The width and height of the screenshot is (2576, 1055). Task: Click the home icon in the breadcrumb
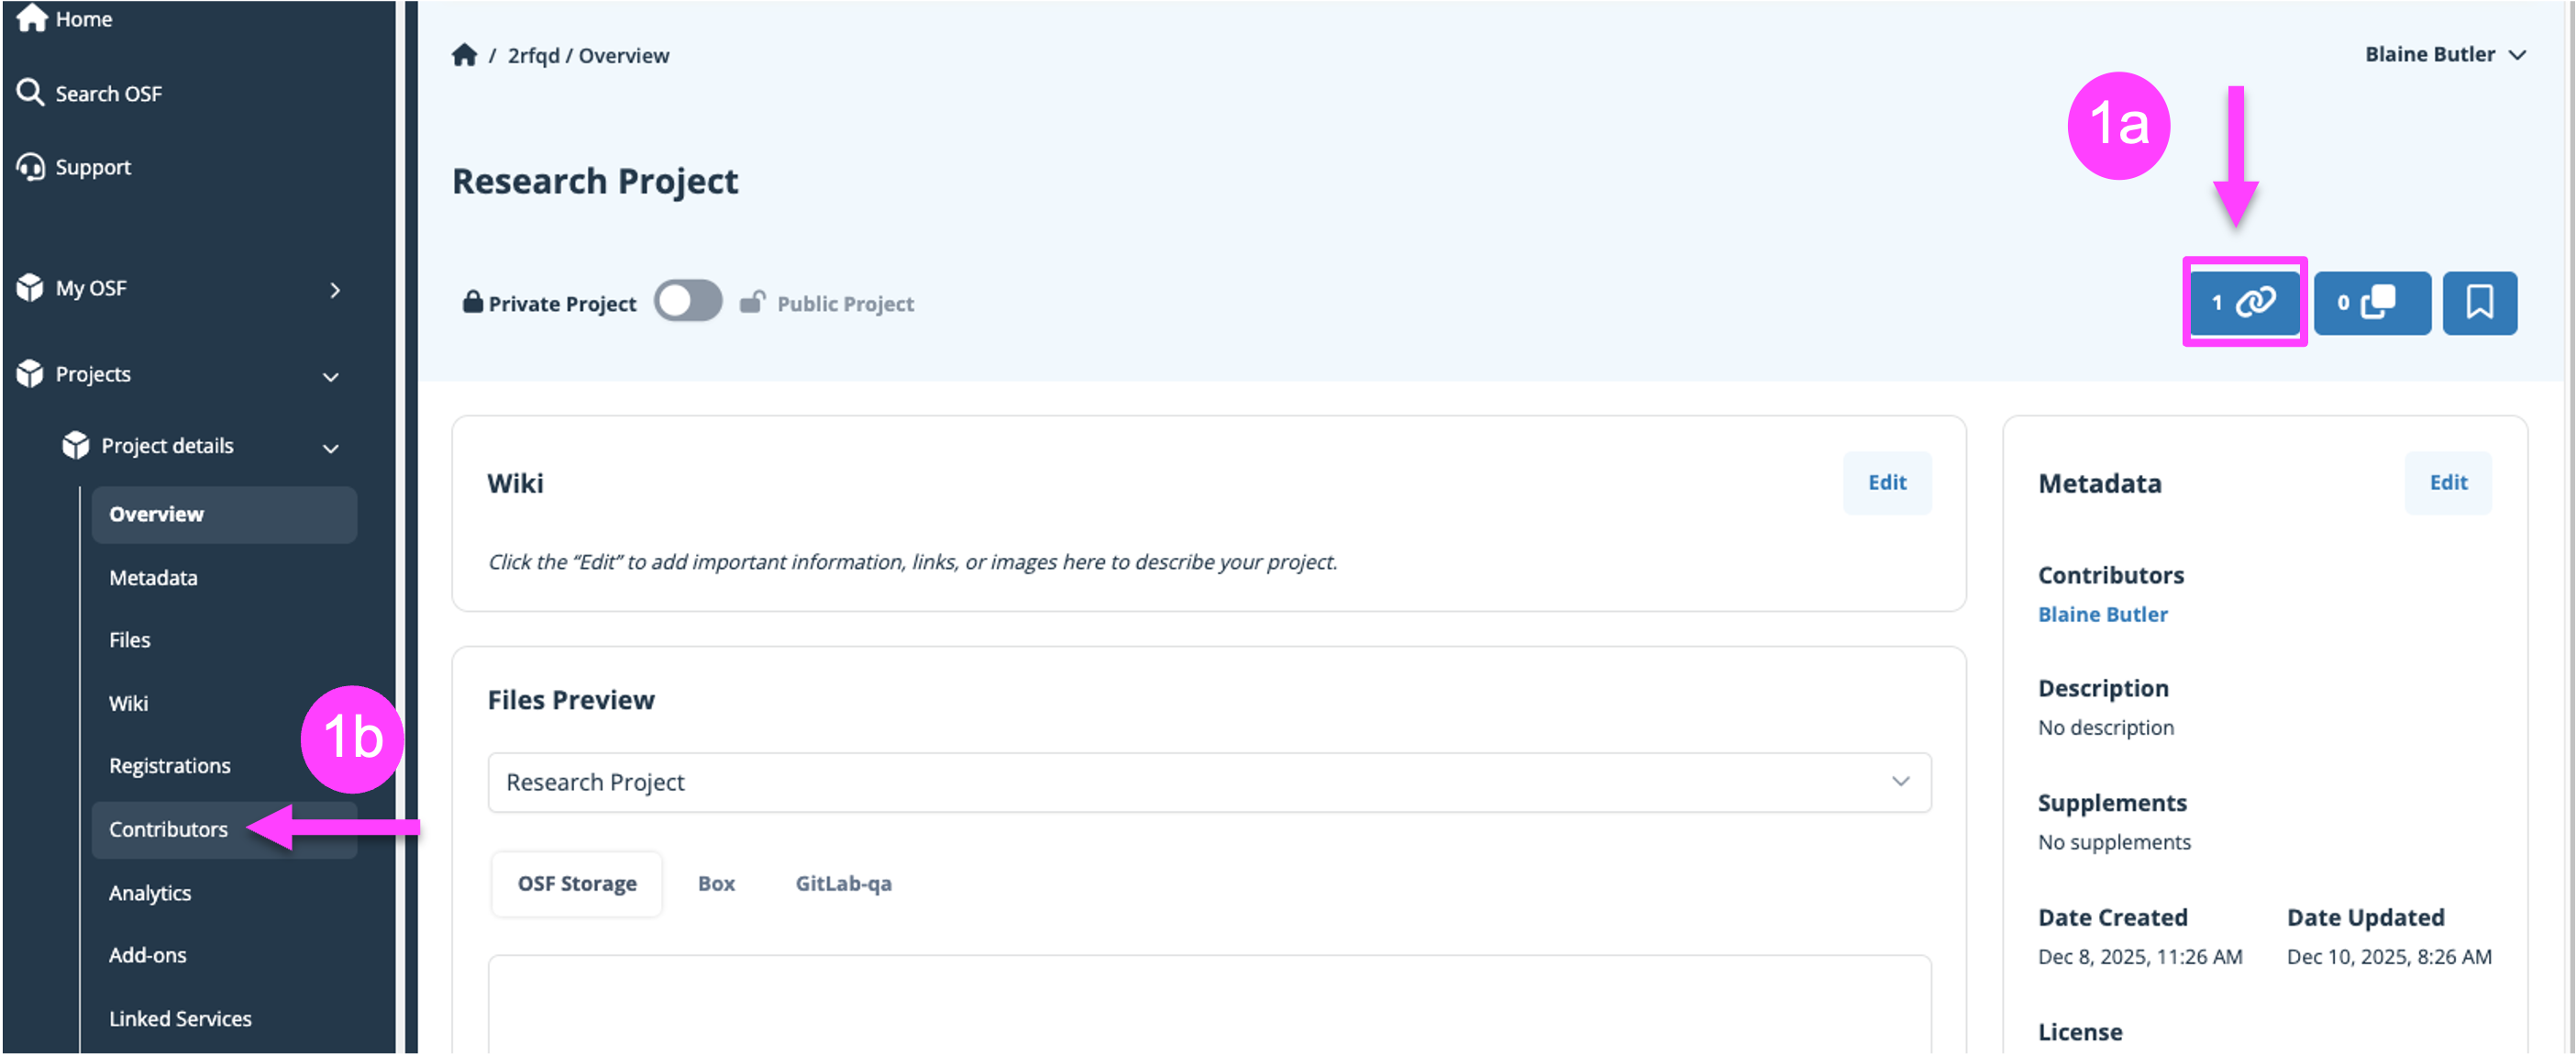(464, 56)
